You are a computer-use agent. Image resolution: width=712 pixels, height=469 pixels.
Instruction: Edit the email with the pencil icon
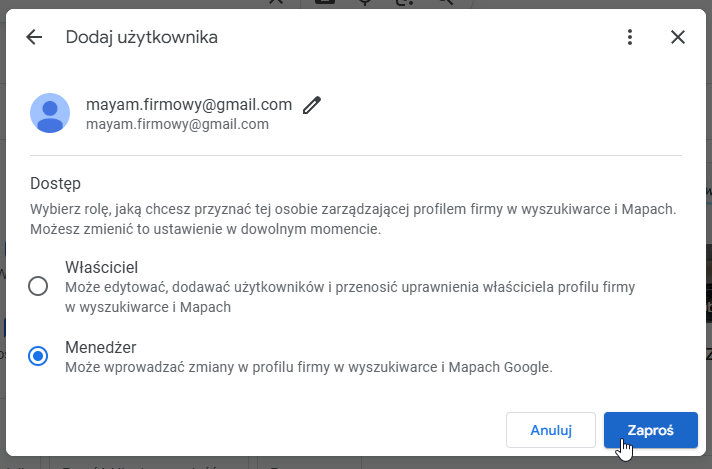point(312,105)
